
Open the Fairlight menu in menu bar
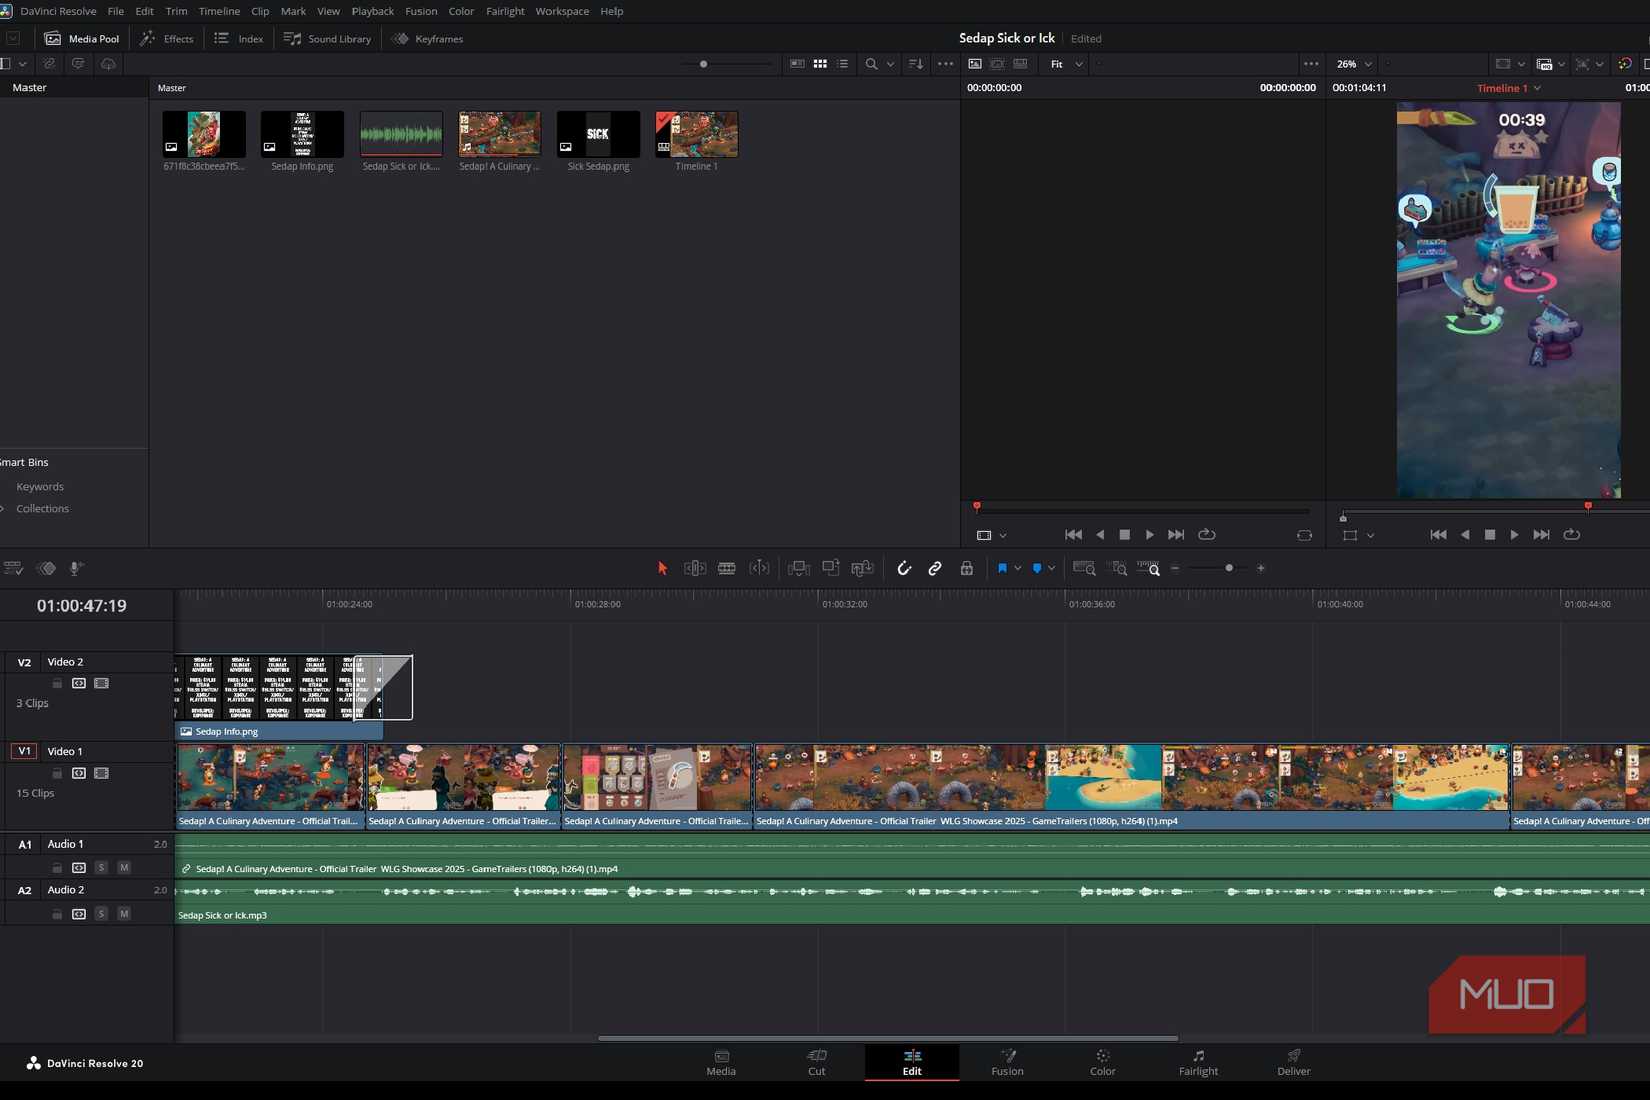(505, 11)
